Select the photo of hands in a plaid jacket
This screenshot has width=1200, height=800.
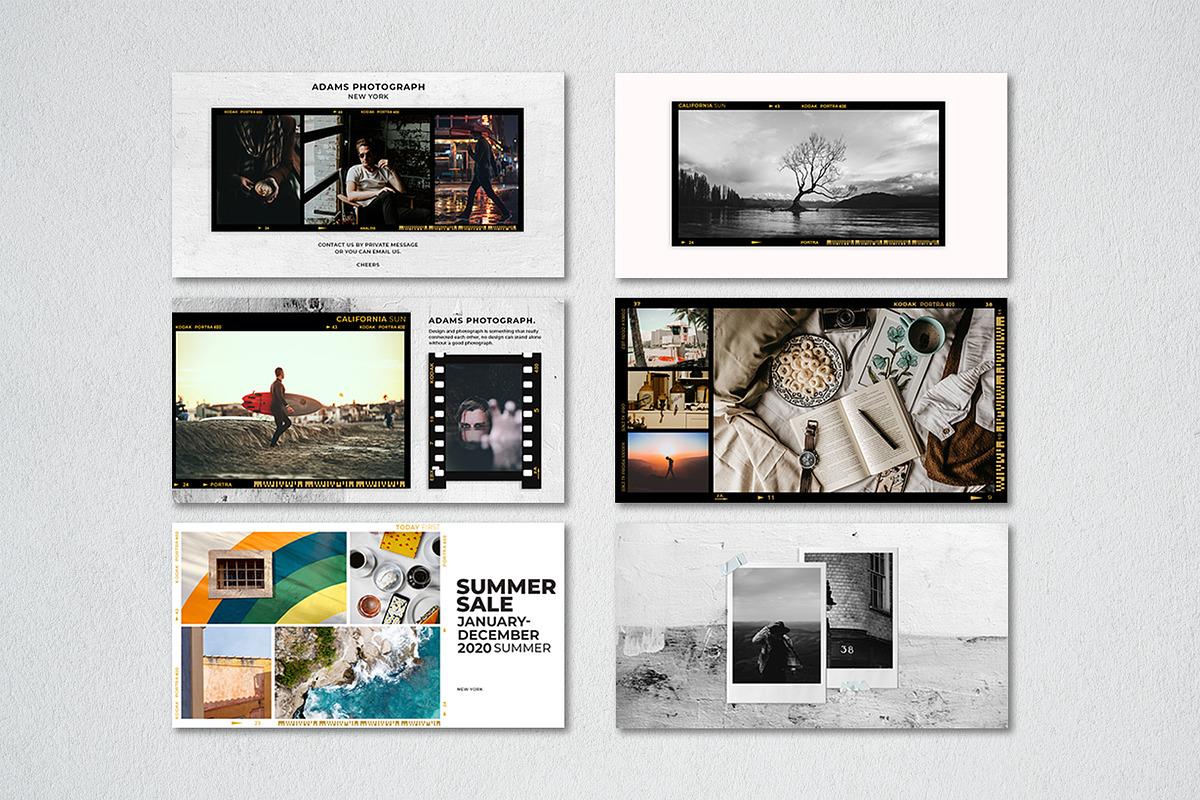pos(258,170)
